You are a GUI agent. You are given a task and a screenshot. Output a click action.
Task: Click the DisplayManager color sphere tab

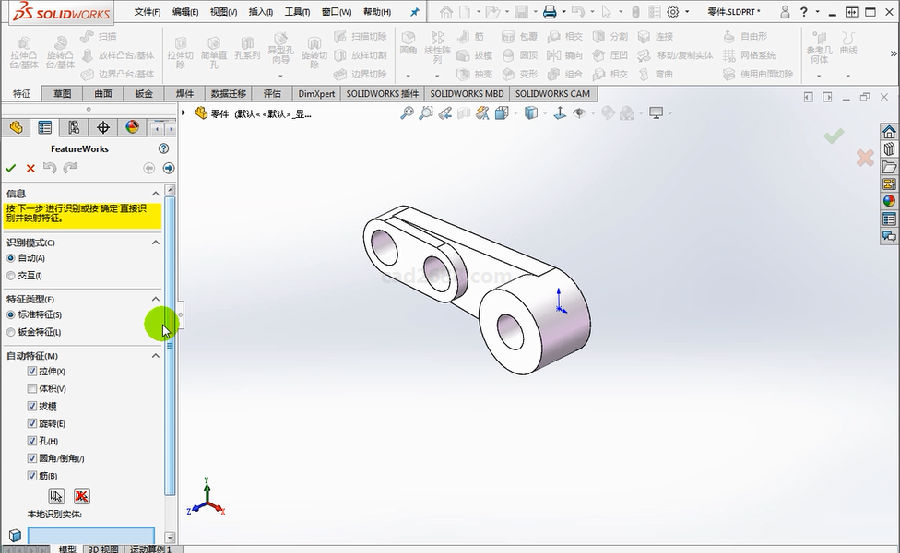(x=132, y=127)
